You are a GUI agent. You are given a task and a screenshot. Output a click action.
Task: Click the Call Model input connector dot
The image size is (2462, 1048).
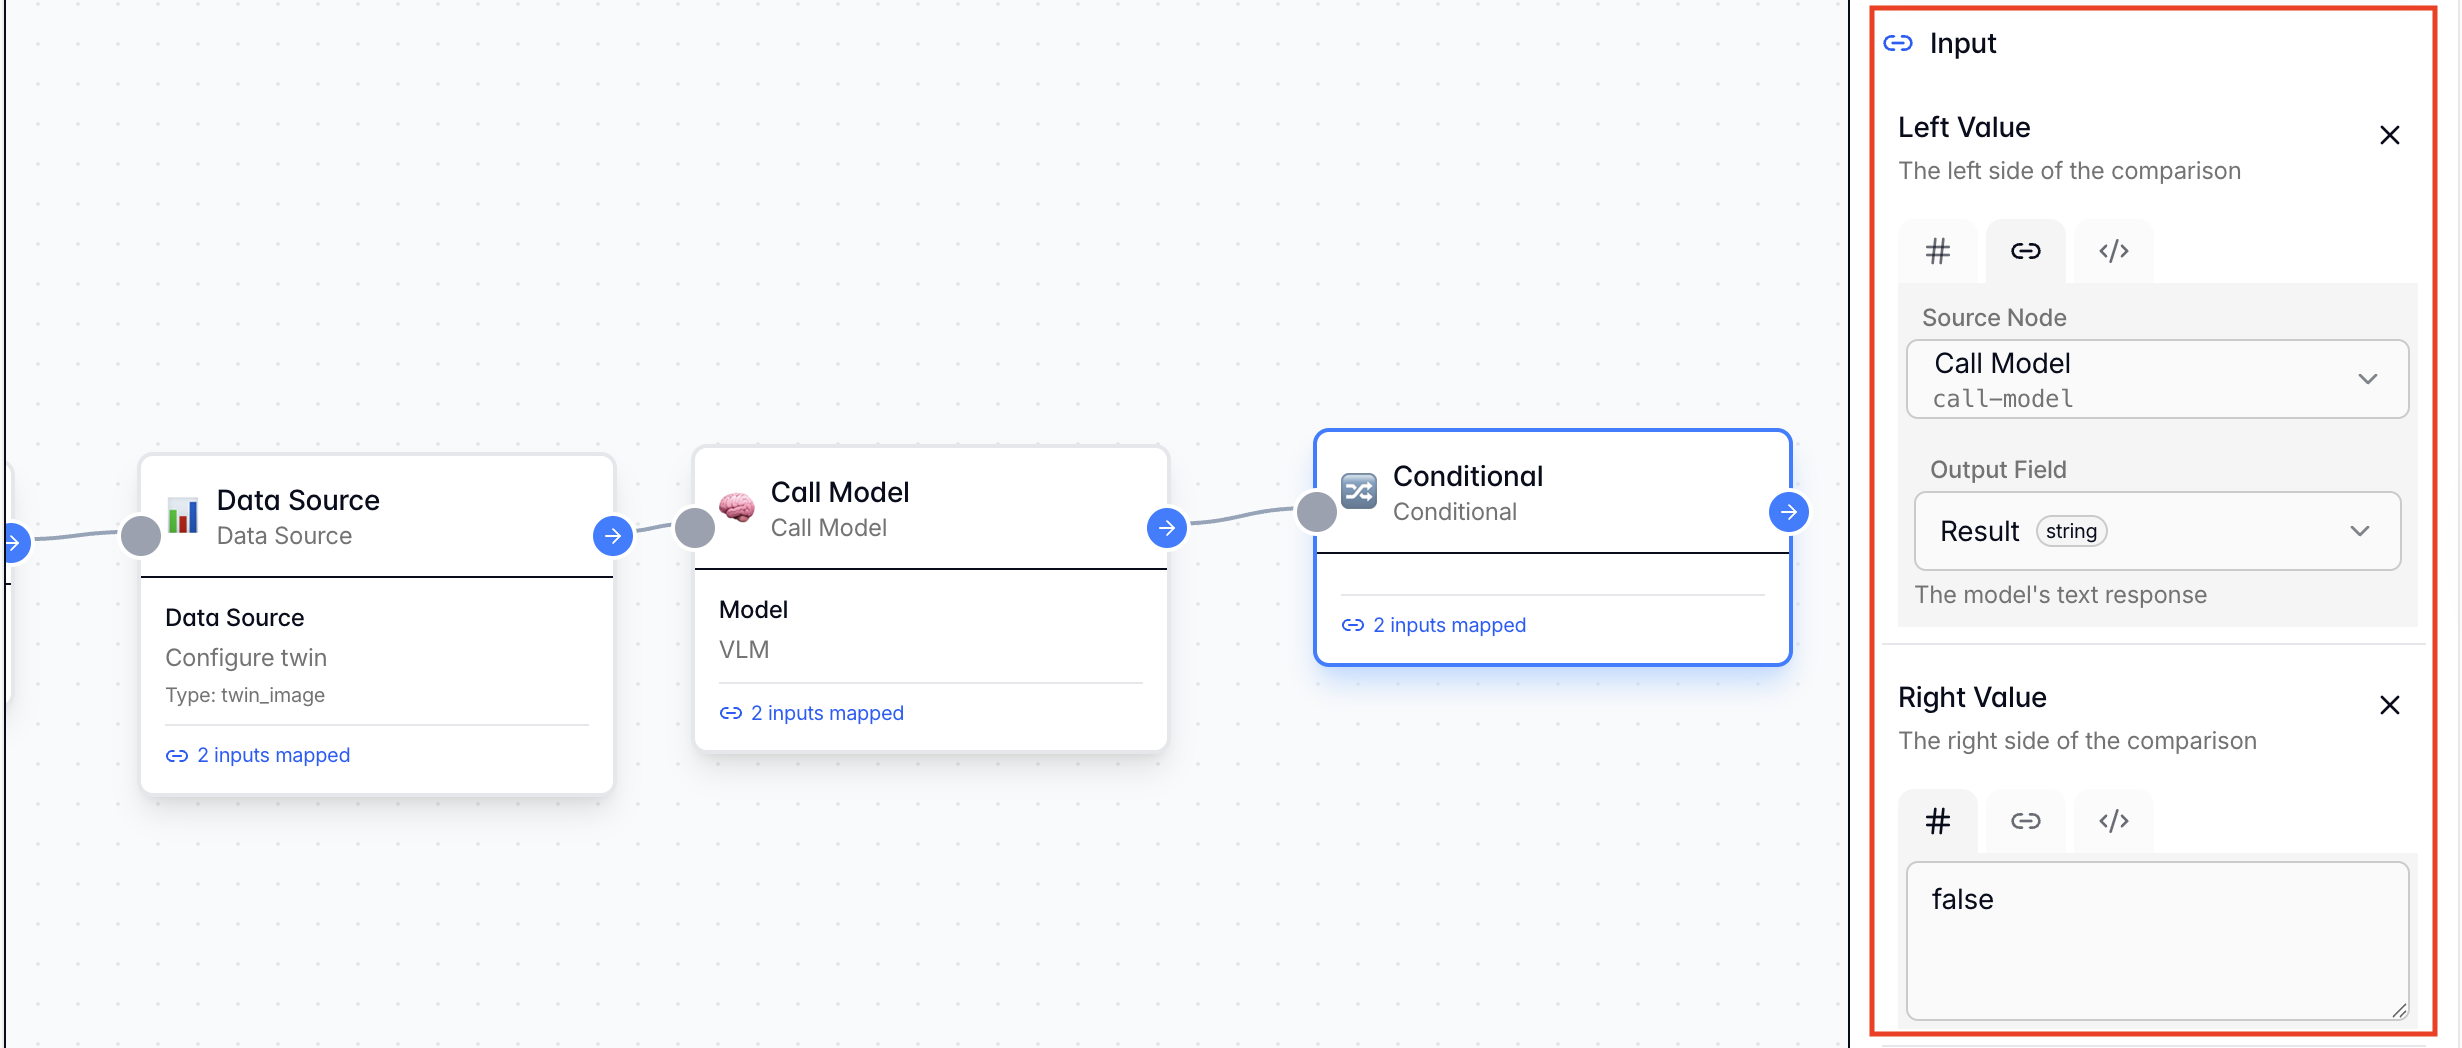pos(695,527)
